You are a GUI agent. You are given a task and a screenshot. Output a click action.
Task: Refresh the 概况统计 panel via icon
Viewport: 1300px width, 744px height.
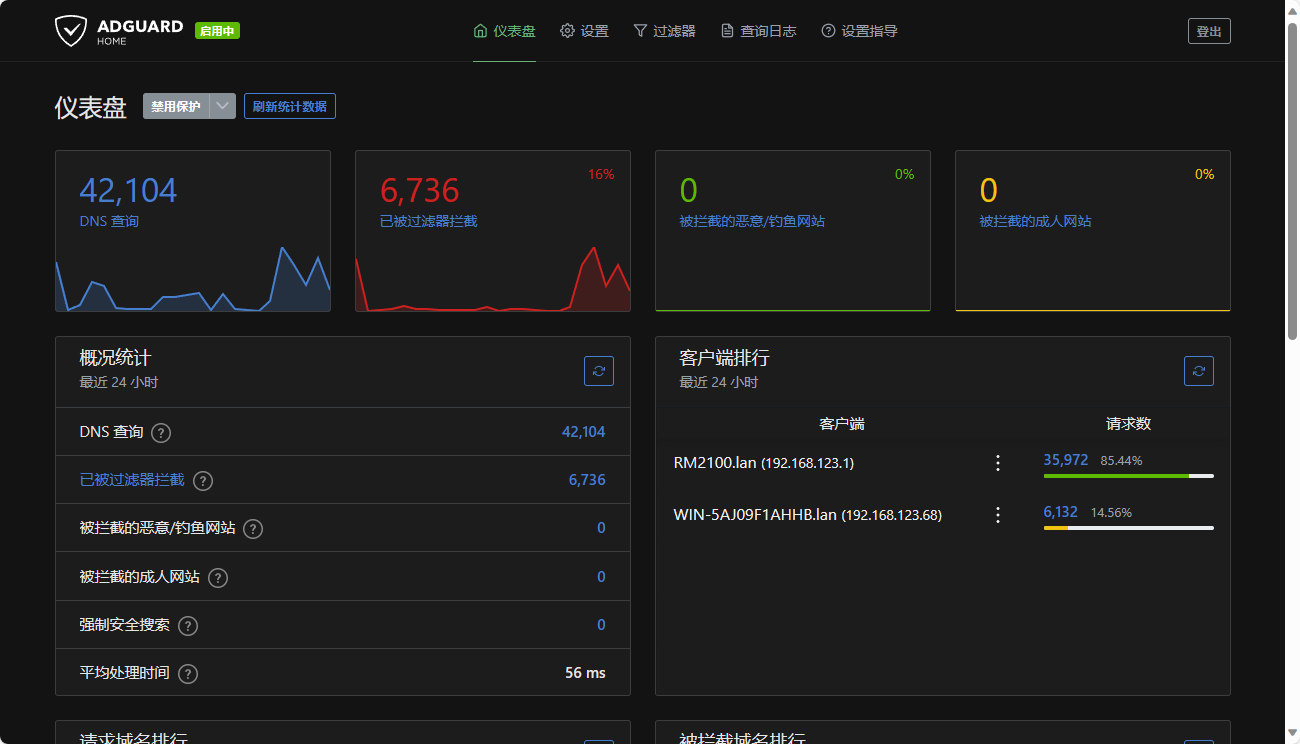[599, 371]
